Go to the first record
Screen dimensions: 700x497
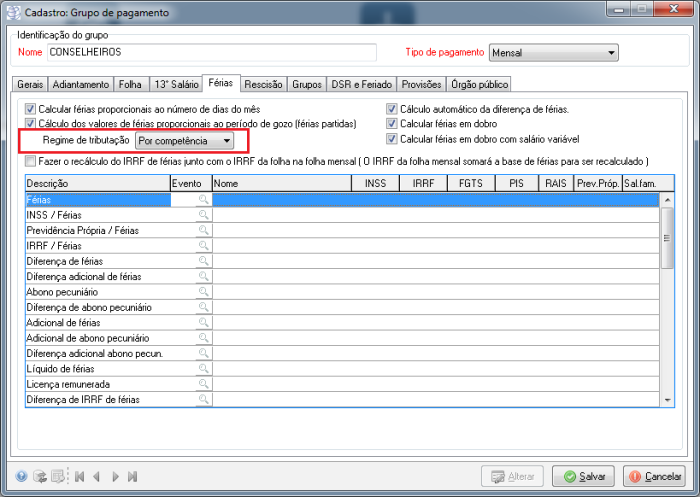(x=78, y=477)
